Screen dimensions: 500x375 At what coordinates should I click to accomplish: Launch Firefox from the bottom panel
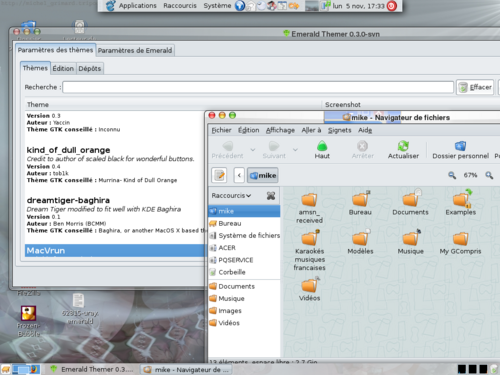click(34, 369)
